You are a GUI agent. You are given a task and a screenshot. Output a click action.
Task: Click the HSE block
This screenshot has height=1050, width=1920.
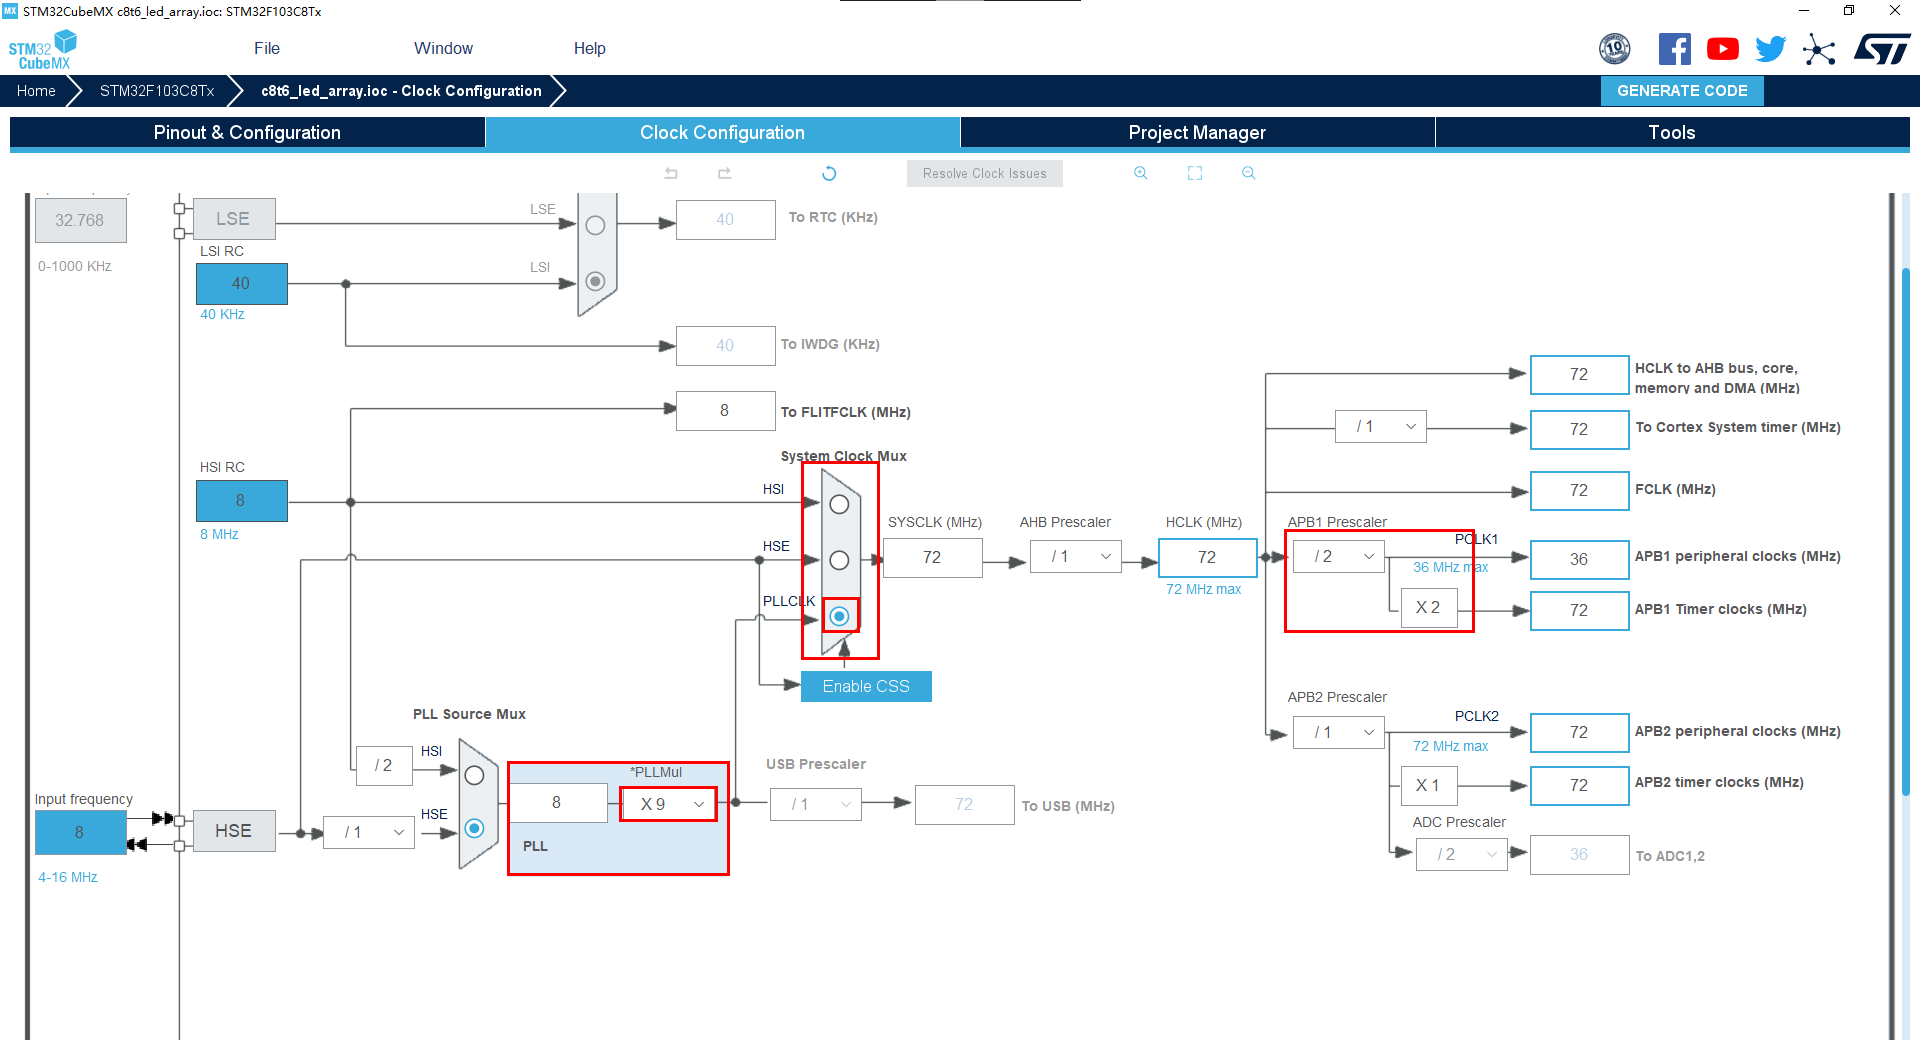coord(234,831)
